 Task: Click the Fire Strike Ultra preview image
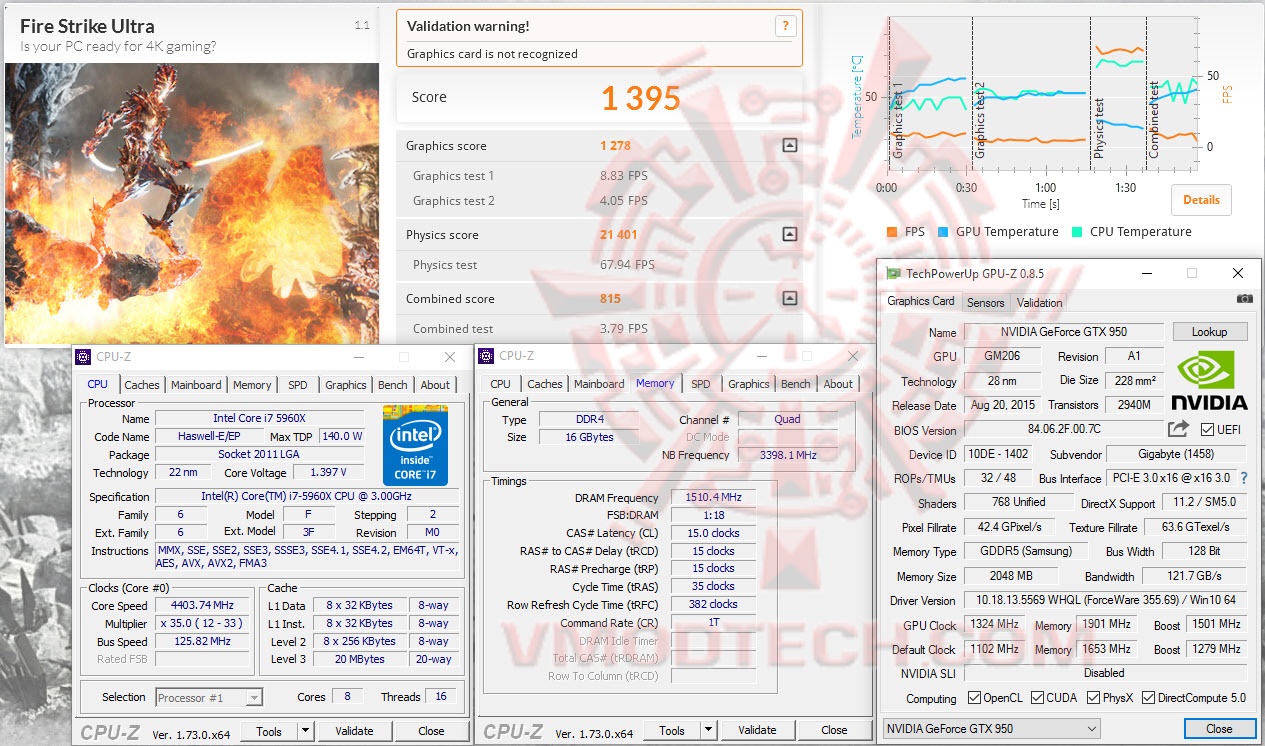pyautogui.click(x=192, y=204)
